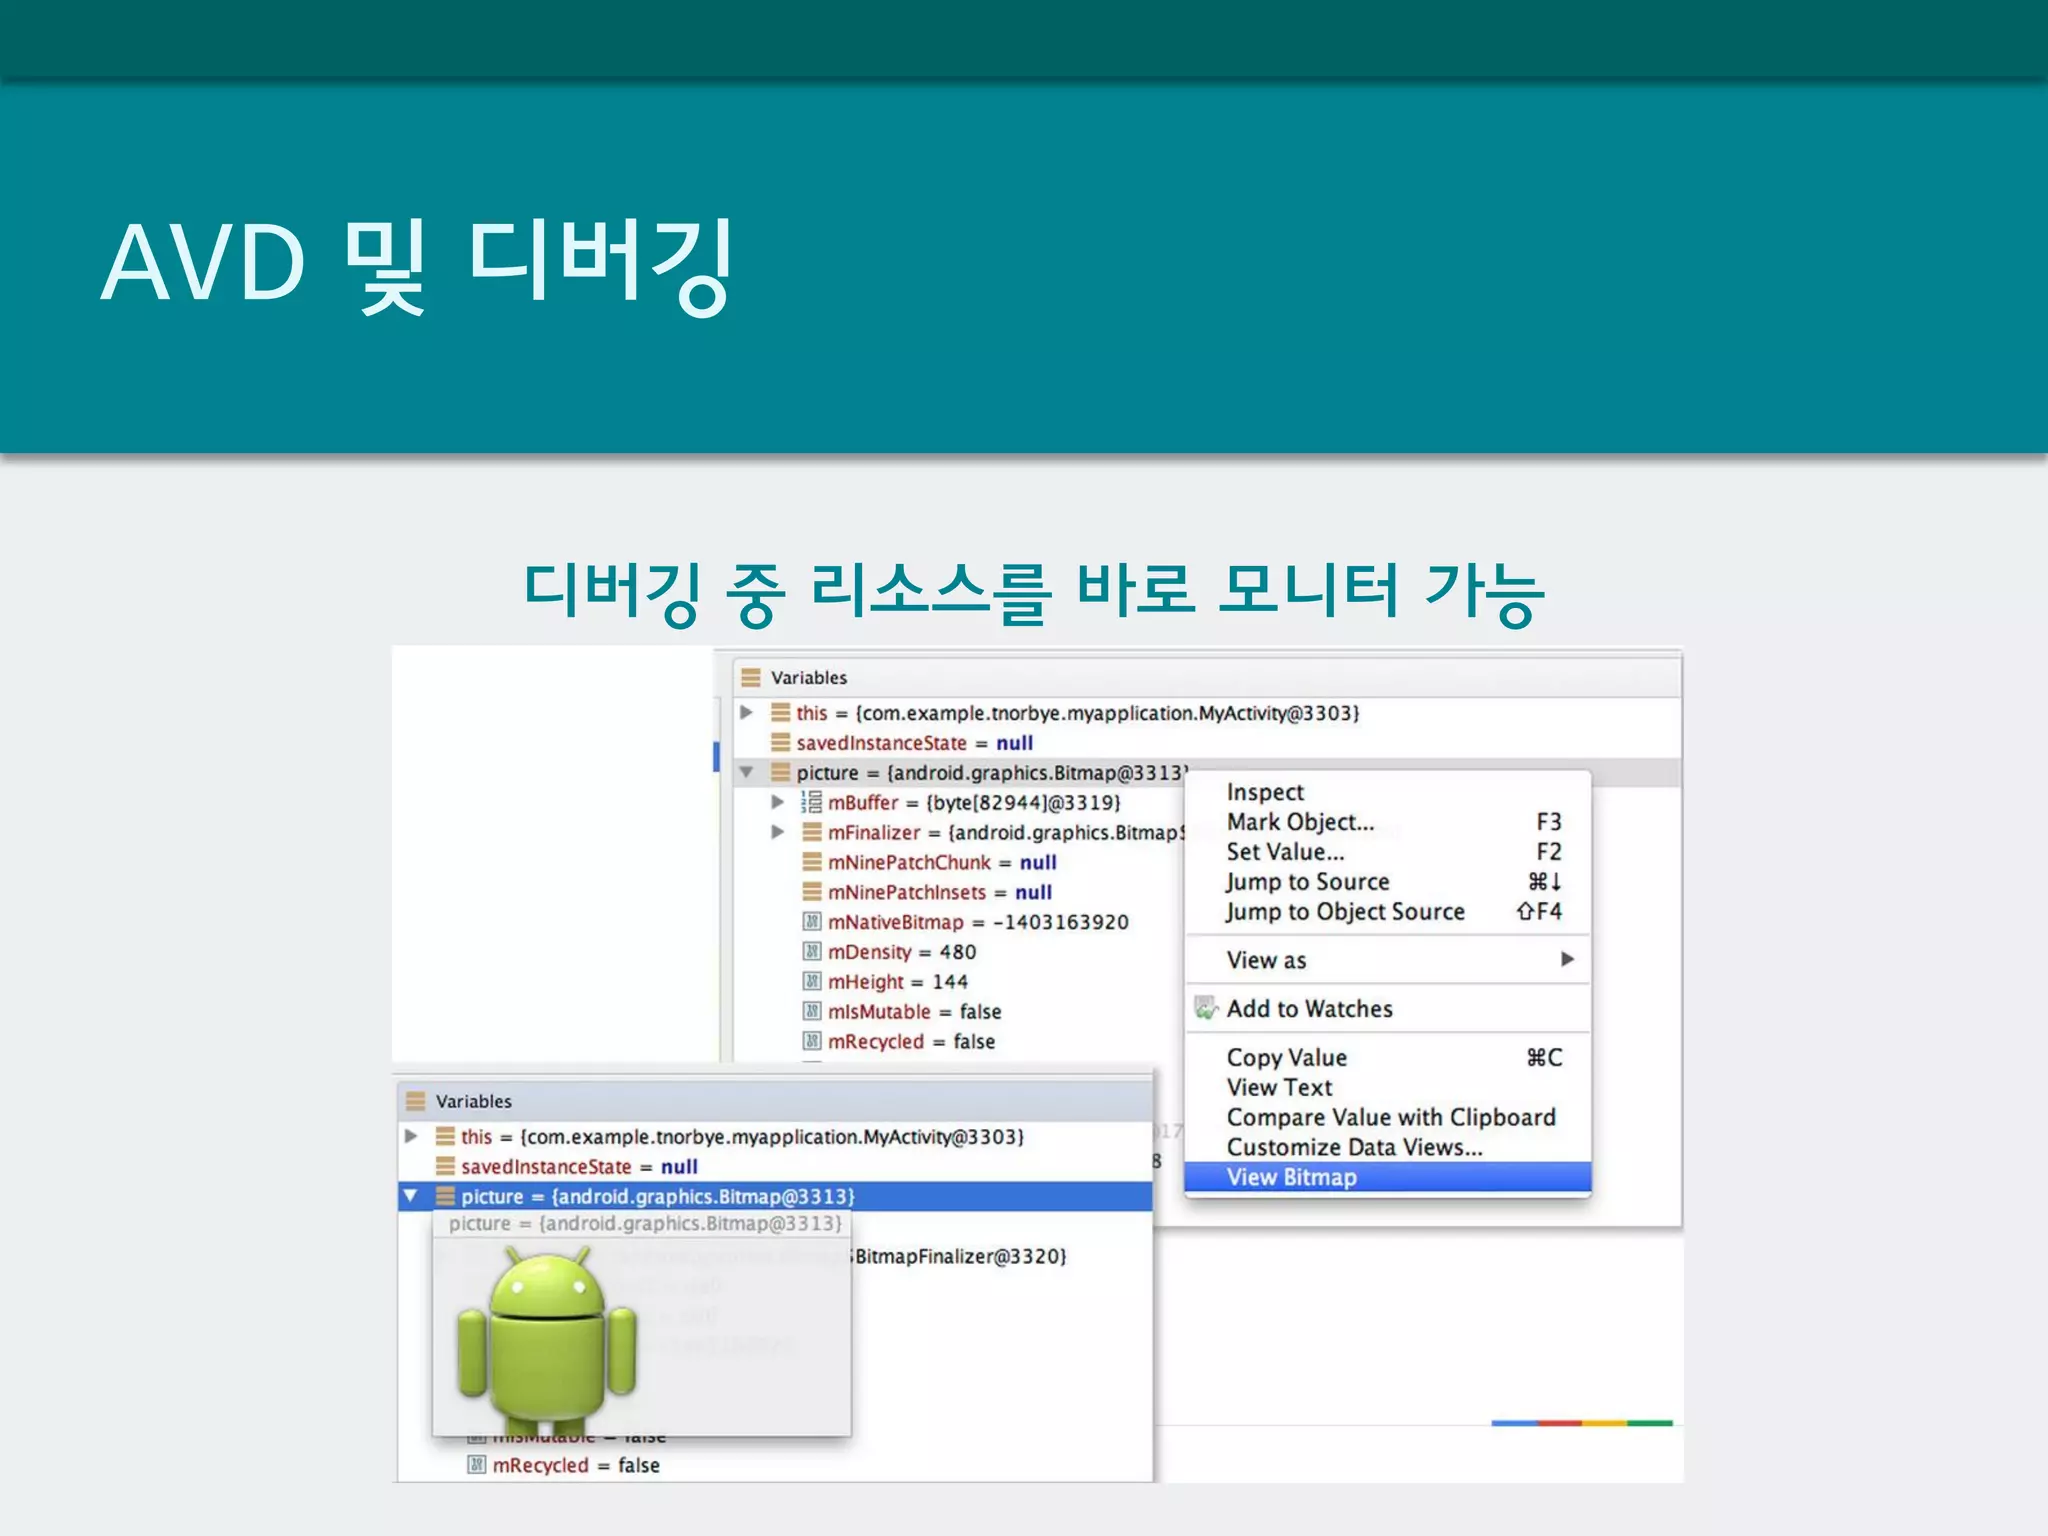The height and width of the screenshot is (1536, 2048).
Task: Click object icon beside mFinalizer
Action: point(812,832)
